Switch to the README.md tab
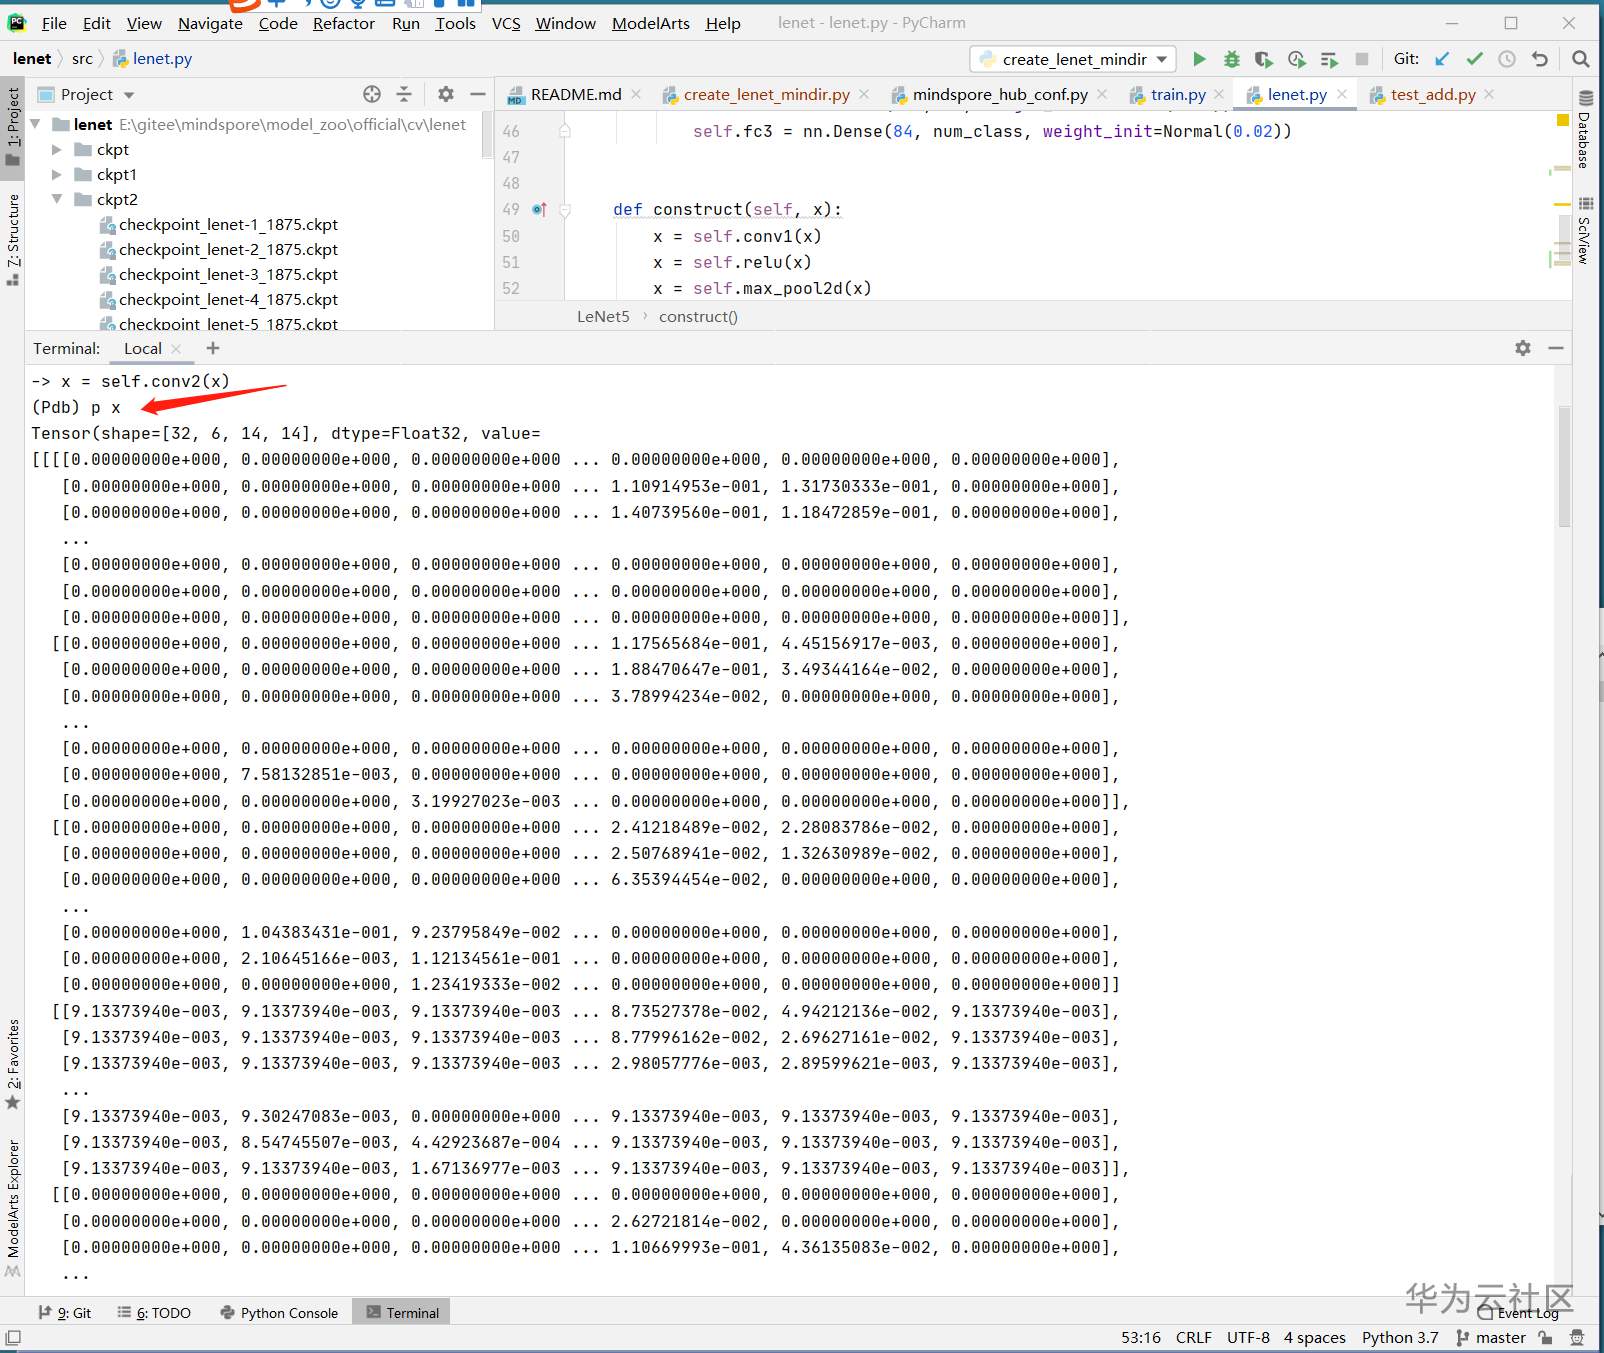 click(x=576, y=94)
